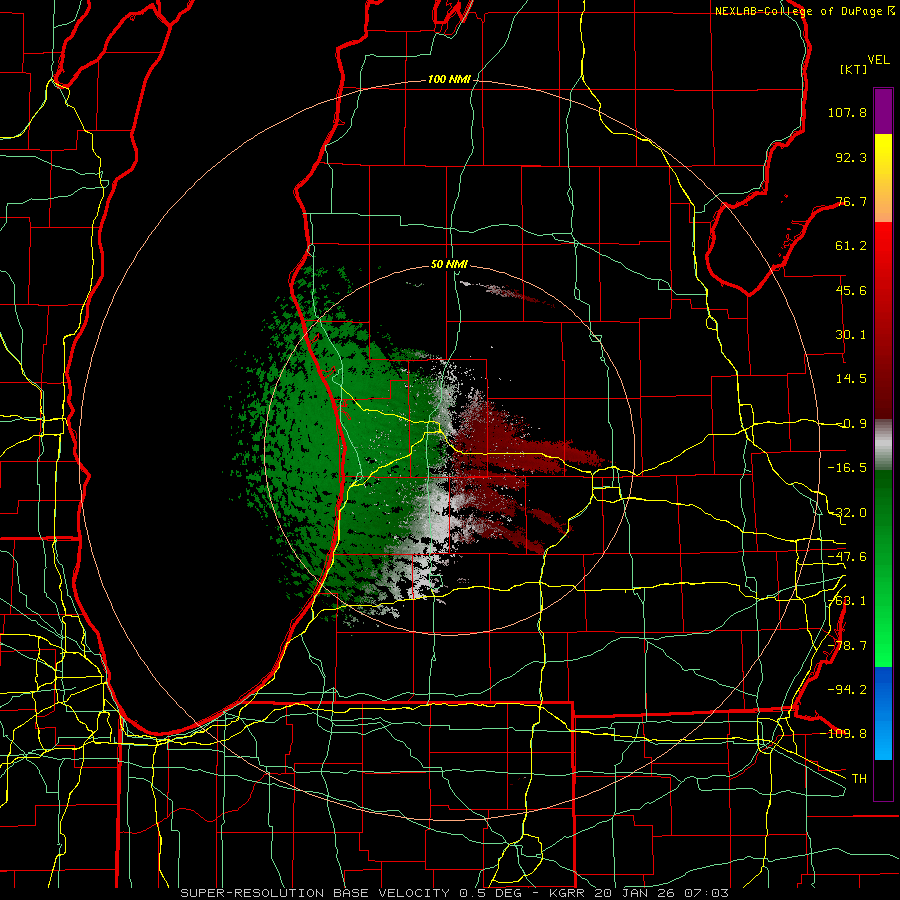Click the -78.7 legend value
The width and height of the screenshot is (900, 900).
[x=847, y=646]
